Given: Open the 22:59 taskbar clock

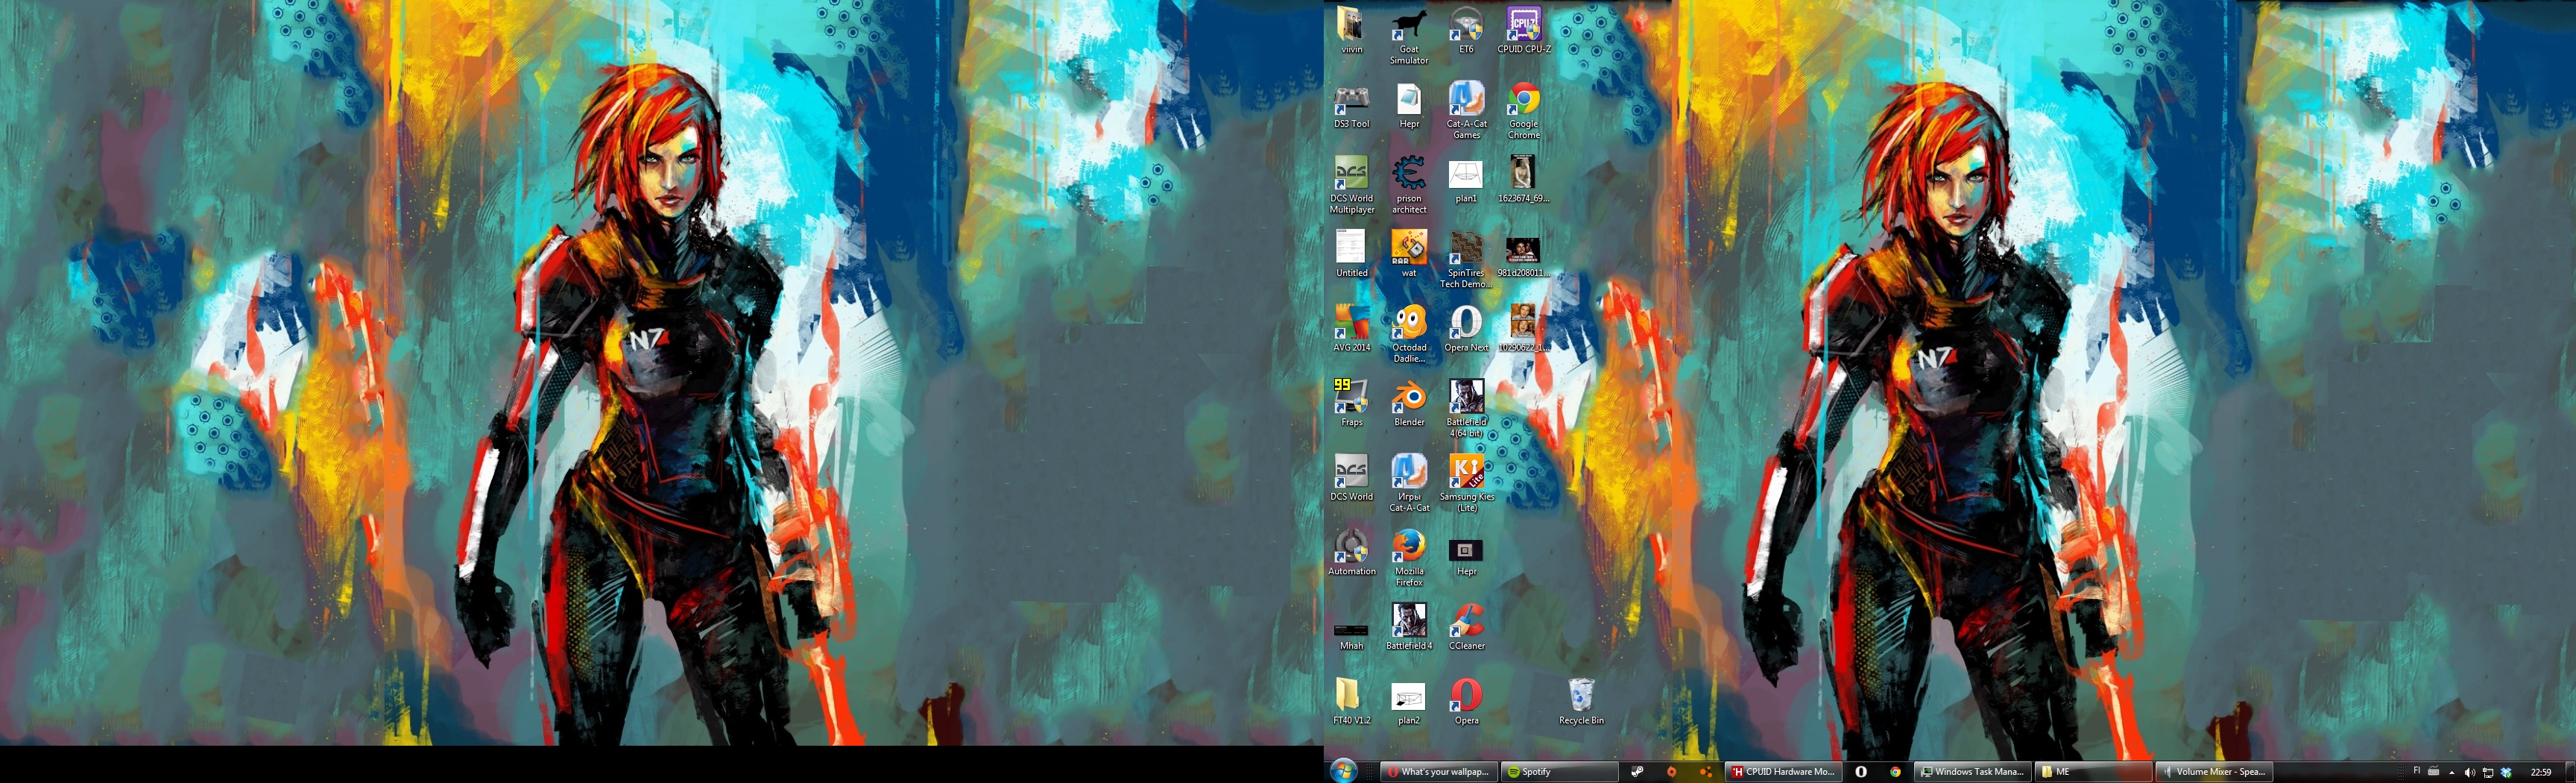Looking at the screenshot, I should point(2541,772).
